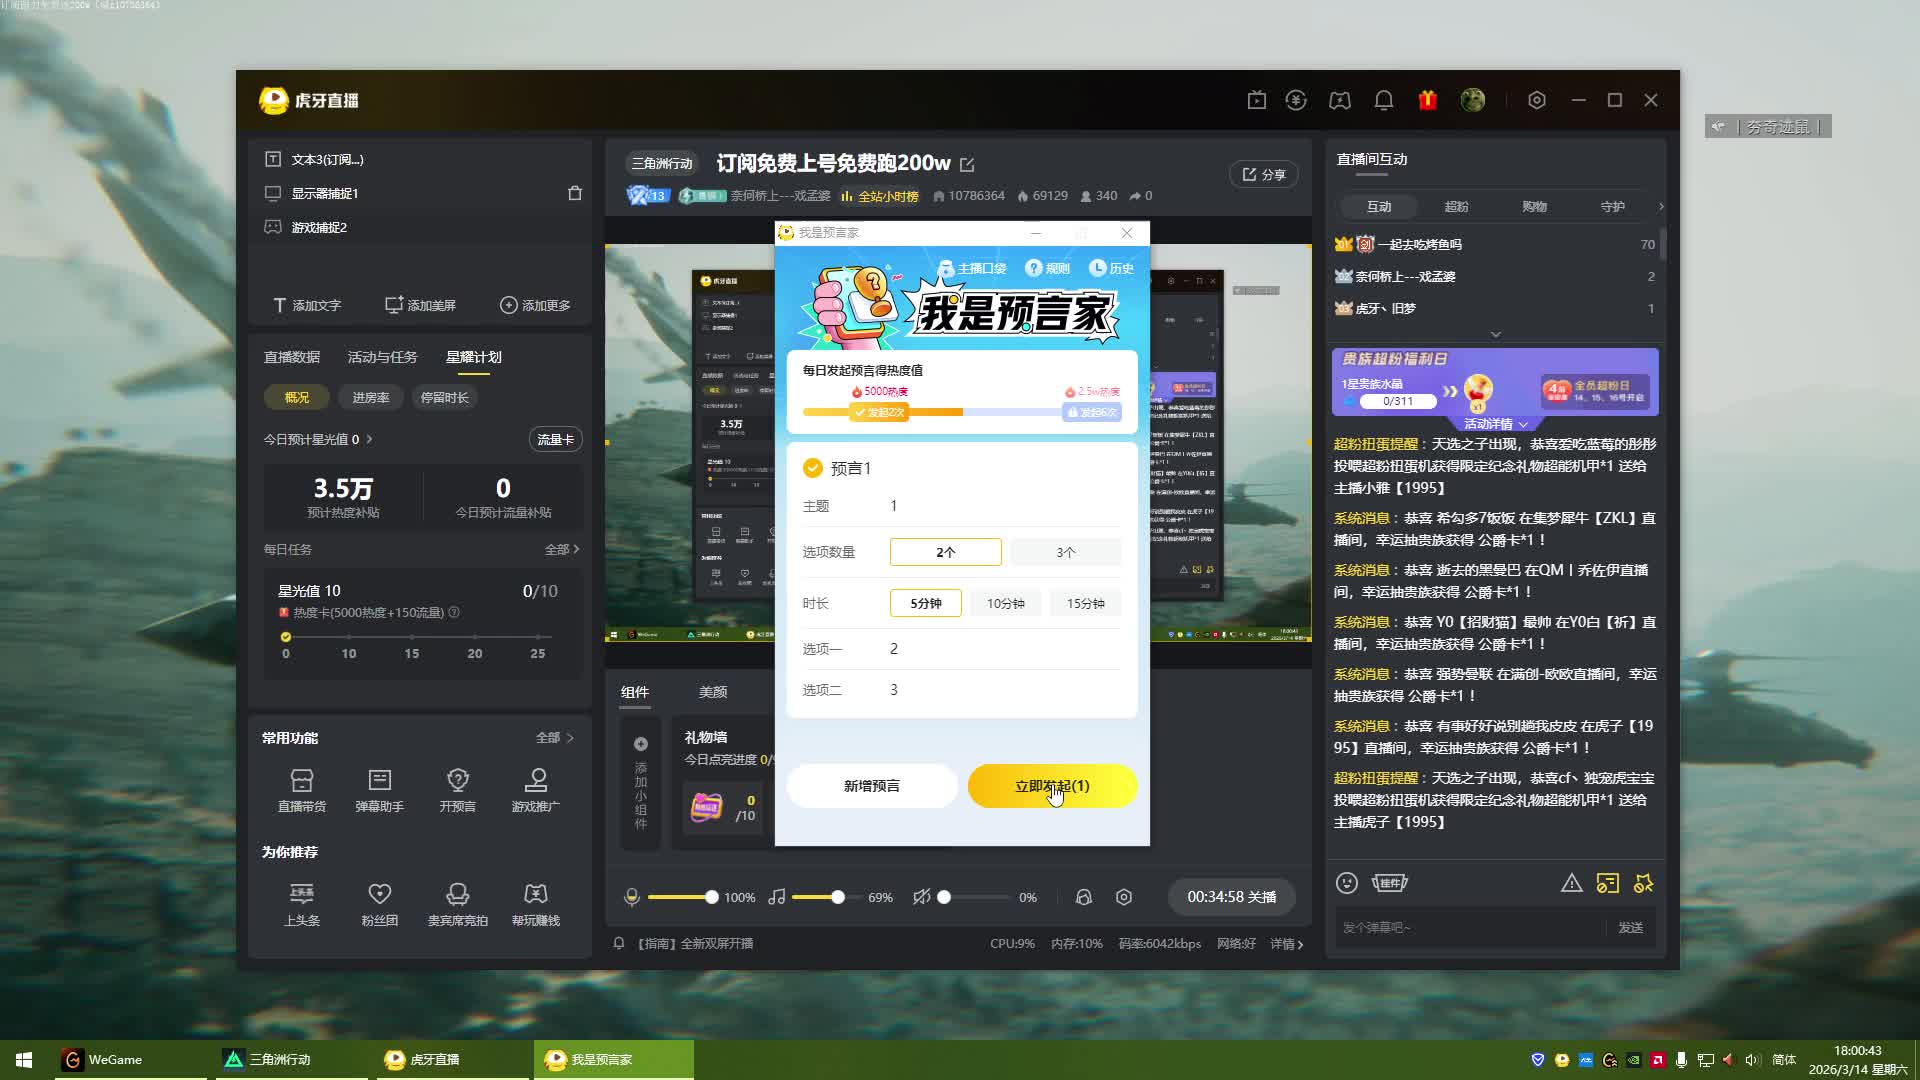1920x1080 pixels.
Task: Open 直播带货 live commerce icon
Action: click(301, 781)
